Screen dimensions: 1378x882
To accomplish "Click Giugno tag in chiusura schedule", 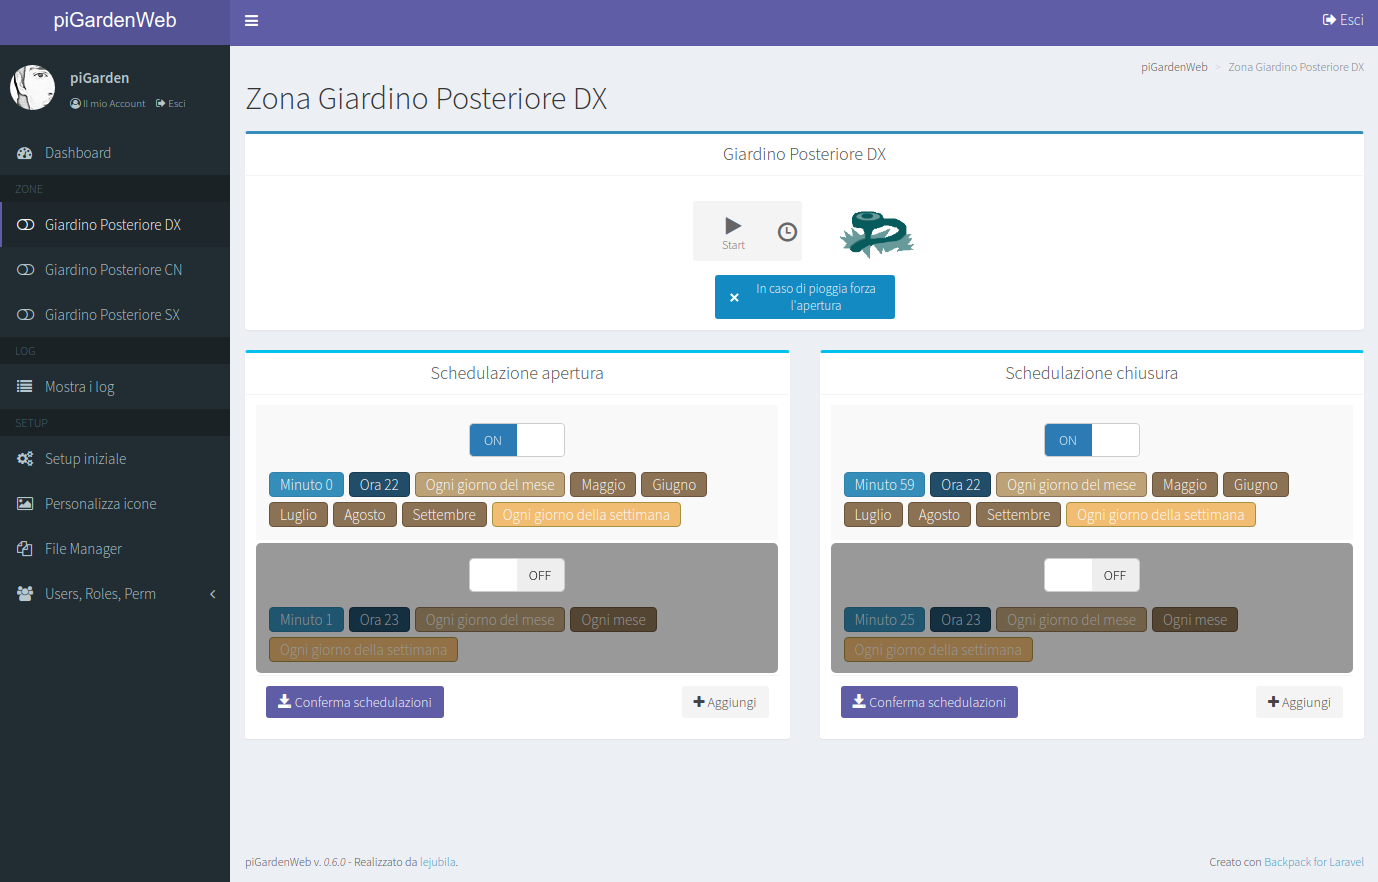I will point(1256,485).
